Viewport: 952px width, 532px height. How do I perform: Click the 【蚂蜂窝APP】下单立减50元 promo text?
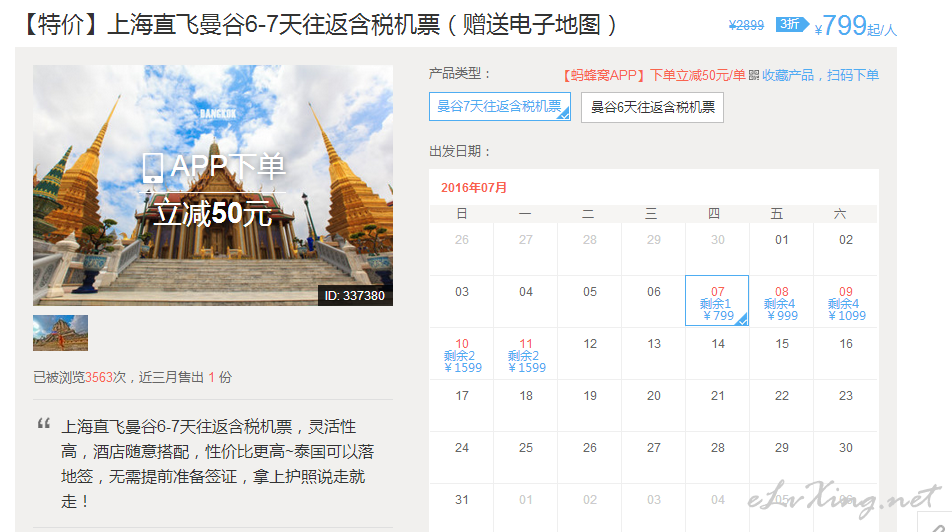point(654,75)
